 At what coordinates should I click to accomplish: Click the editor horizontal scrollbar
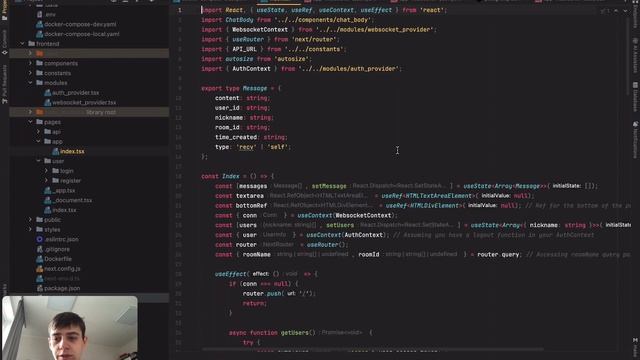point(373,349)
